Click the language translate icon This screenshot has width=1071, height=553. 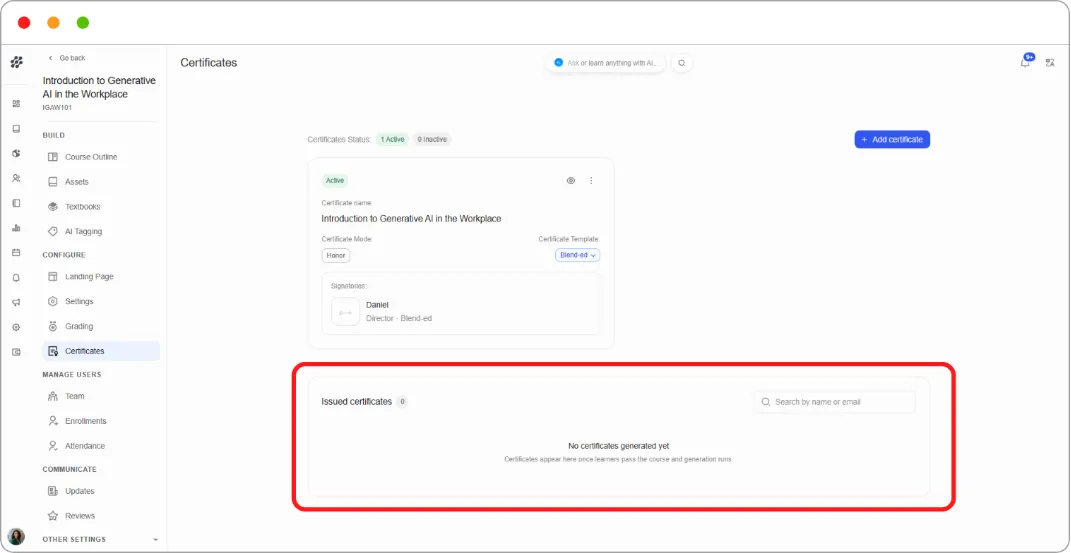[1051, 63]
